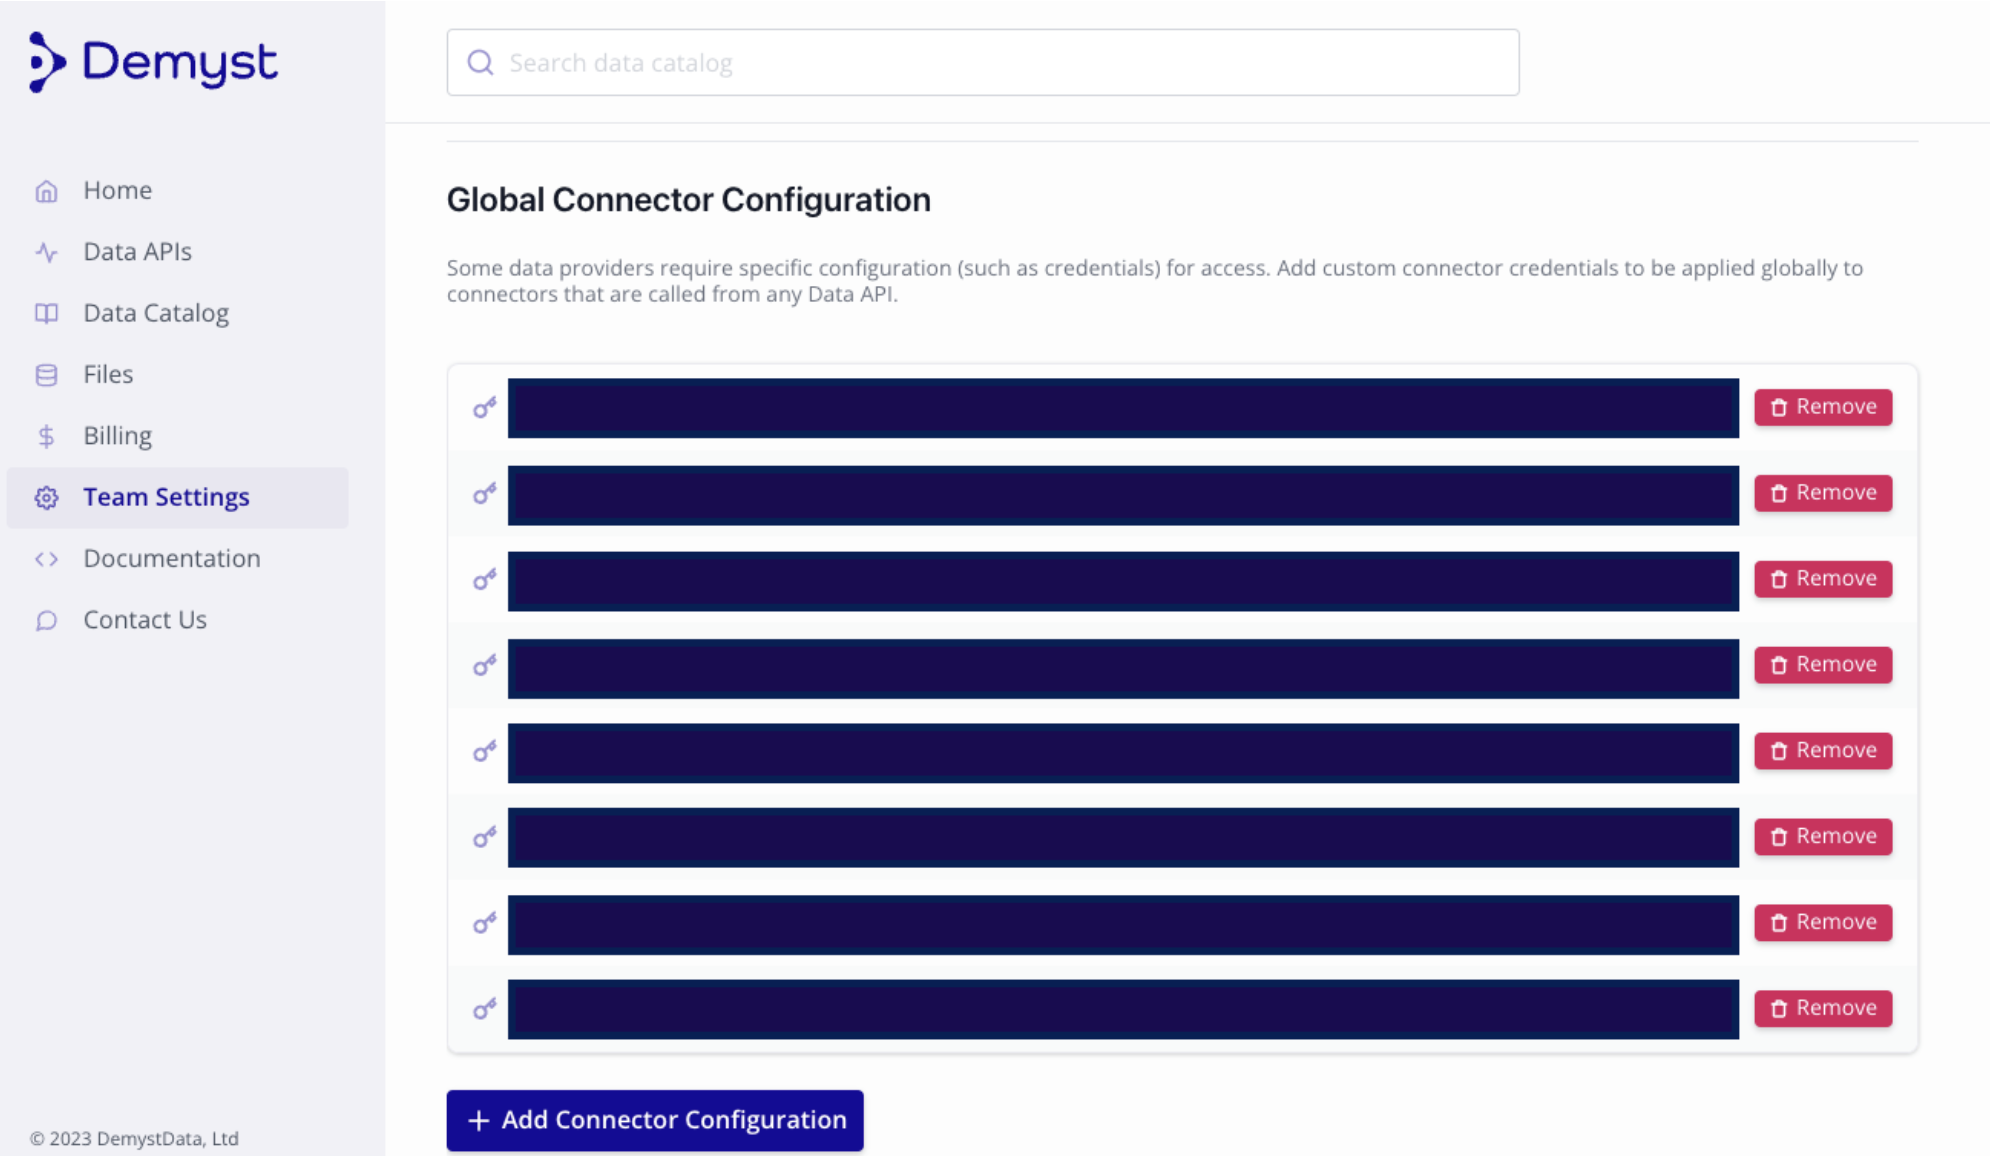Viewport: 1990px width, 1160px height.
Task: Click the Home house icon in the sidebar
Action: (x=46, y=191)
